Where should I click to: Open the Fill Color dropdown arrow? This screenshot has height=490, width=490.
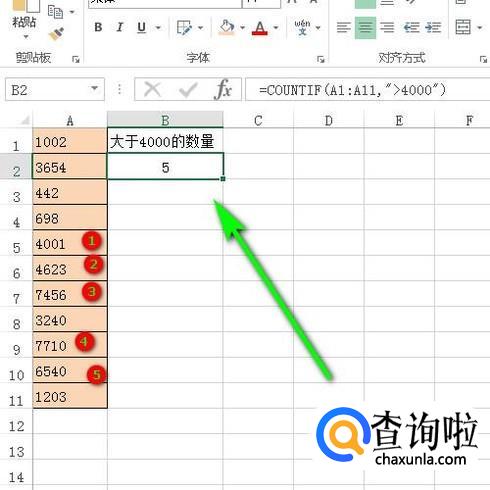pos(242,28)
